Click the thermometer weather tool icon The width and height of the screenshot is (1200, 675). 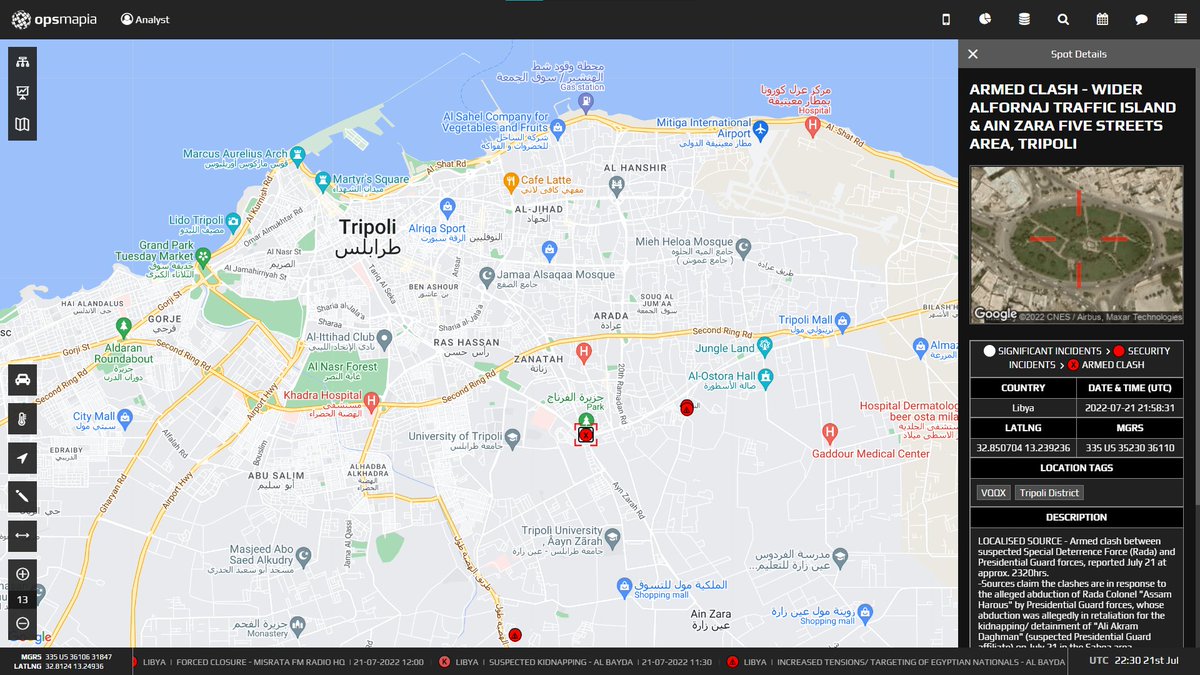point(22,418)
